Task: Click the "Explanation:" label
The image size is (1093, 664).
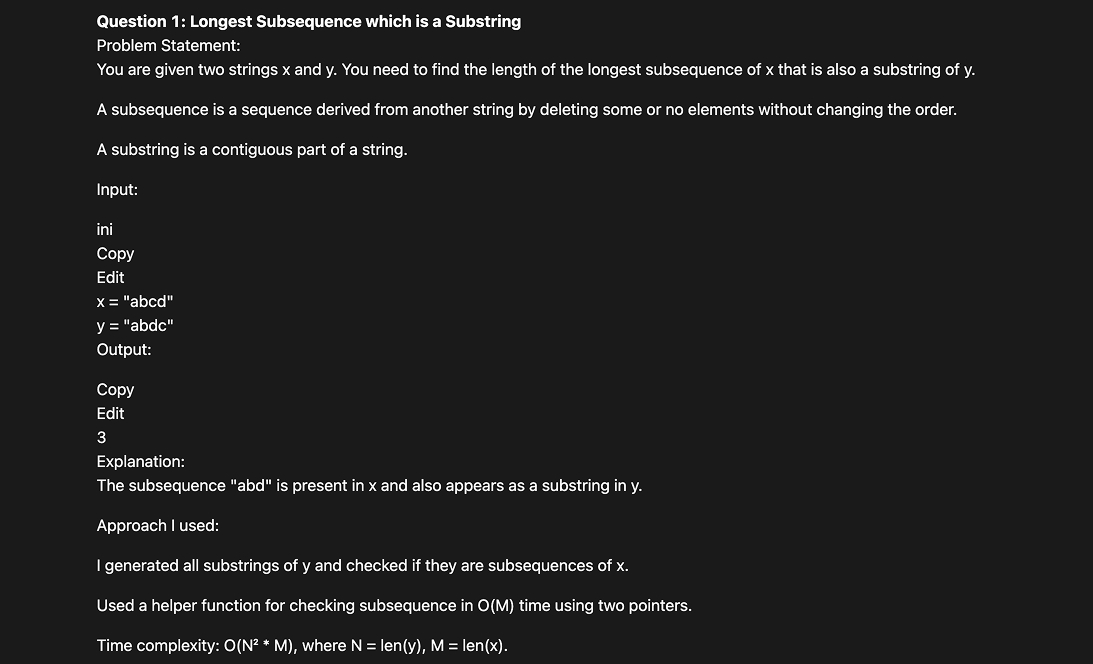Action: (x=140, y=462)
